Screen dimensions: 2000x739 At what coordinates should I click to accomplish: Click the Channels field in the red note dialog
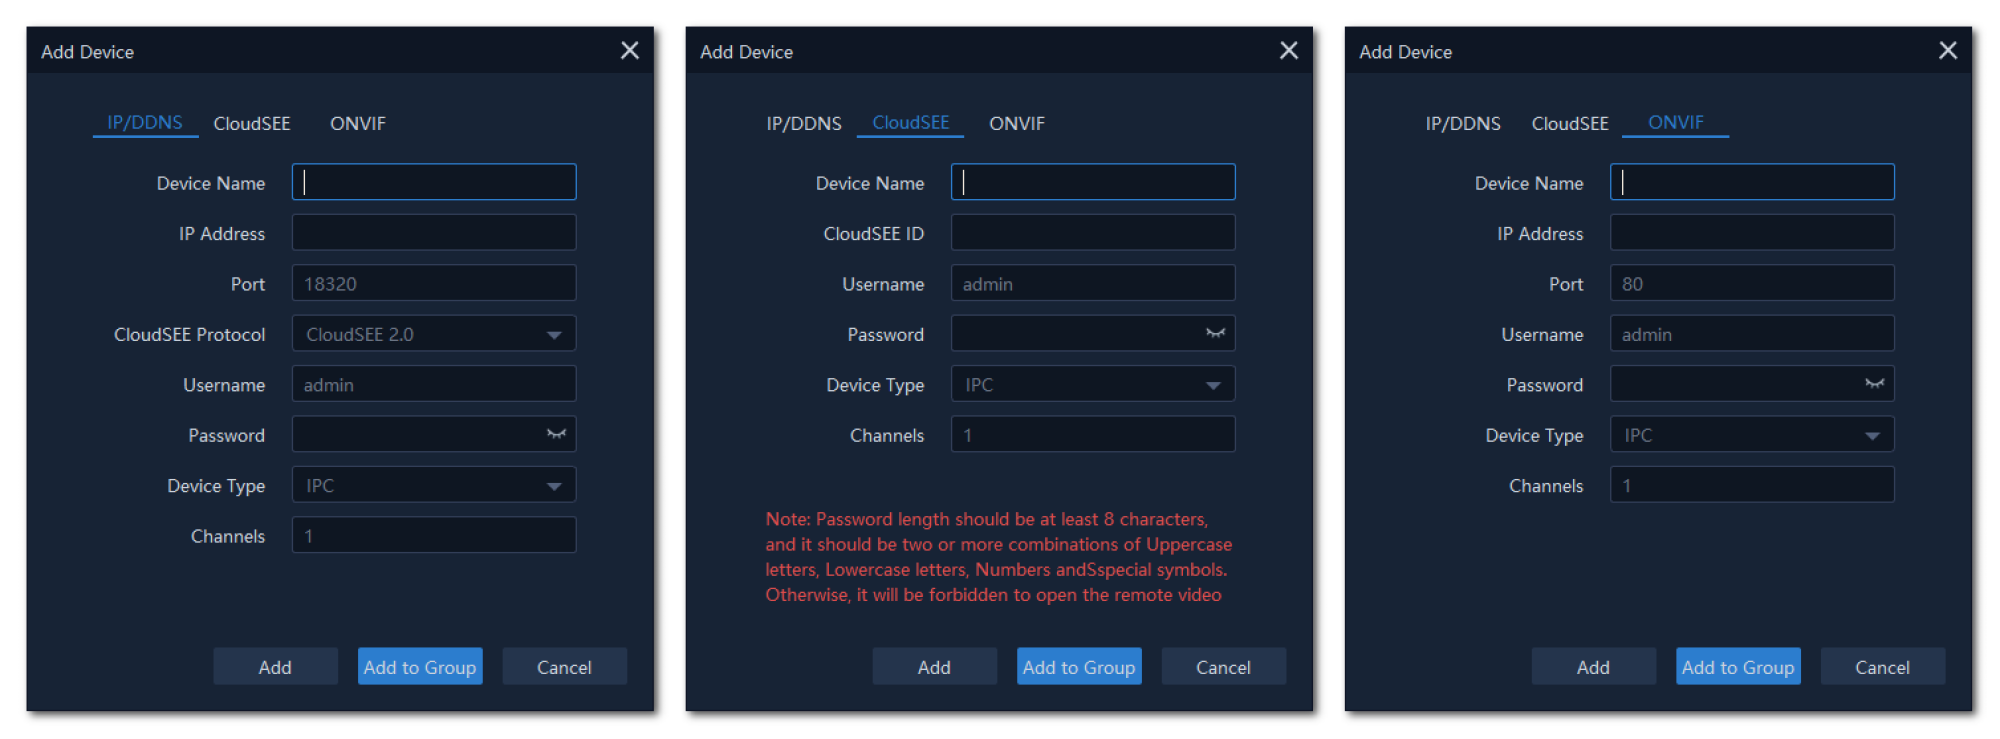click(x=1092, y=435)
